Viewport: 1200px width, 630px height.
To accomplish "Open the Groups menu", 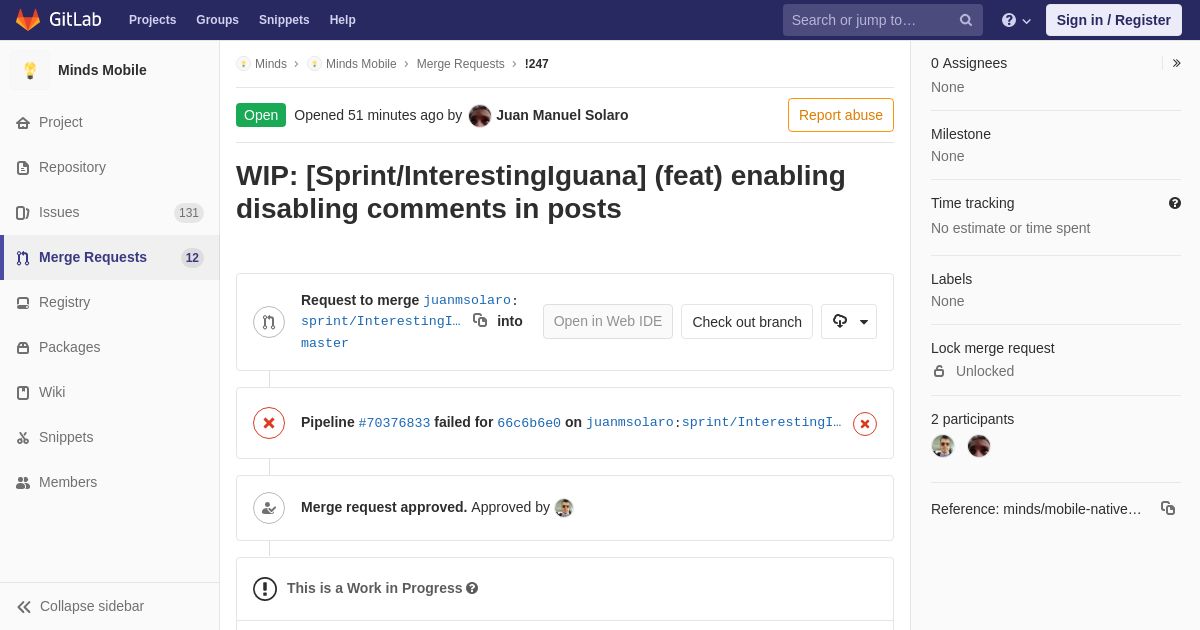I will [217, 20].
